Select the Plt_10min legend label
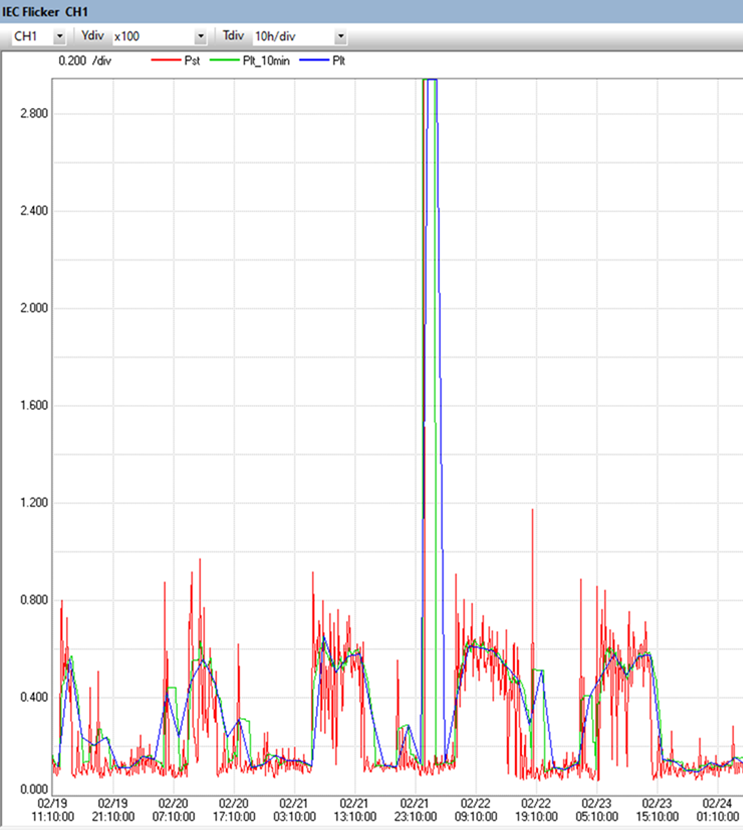The height and width of the screenshot is (830, 743). pyautogui.click(x=264, y=61)
